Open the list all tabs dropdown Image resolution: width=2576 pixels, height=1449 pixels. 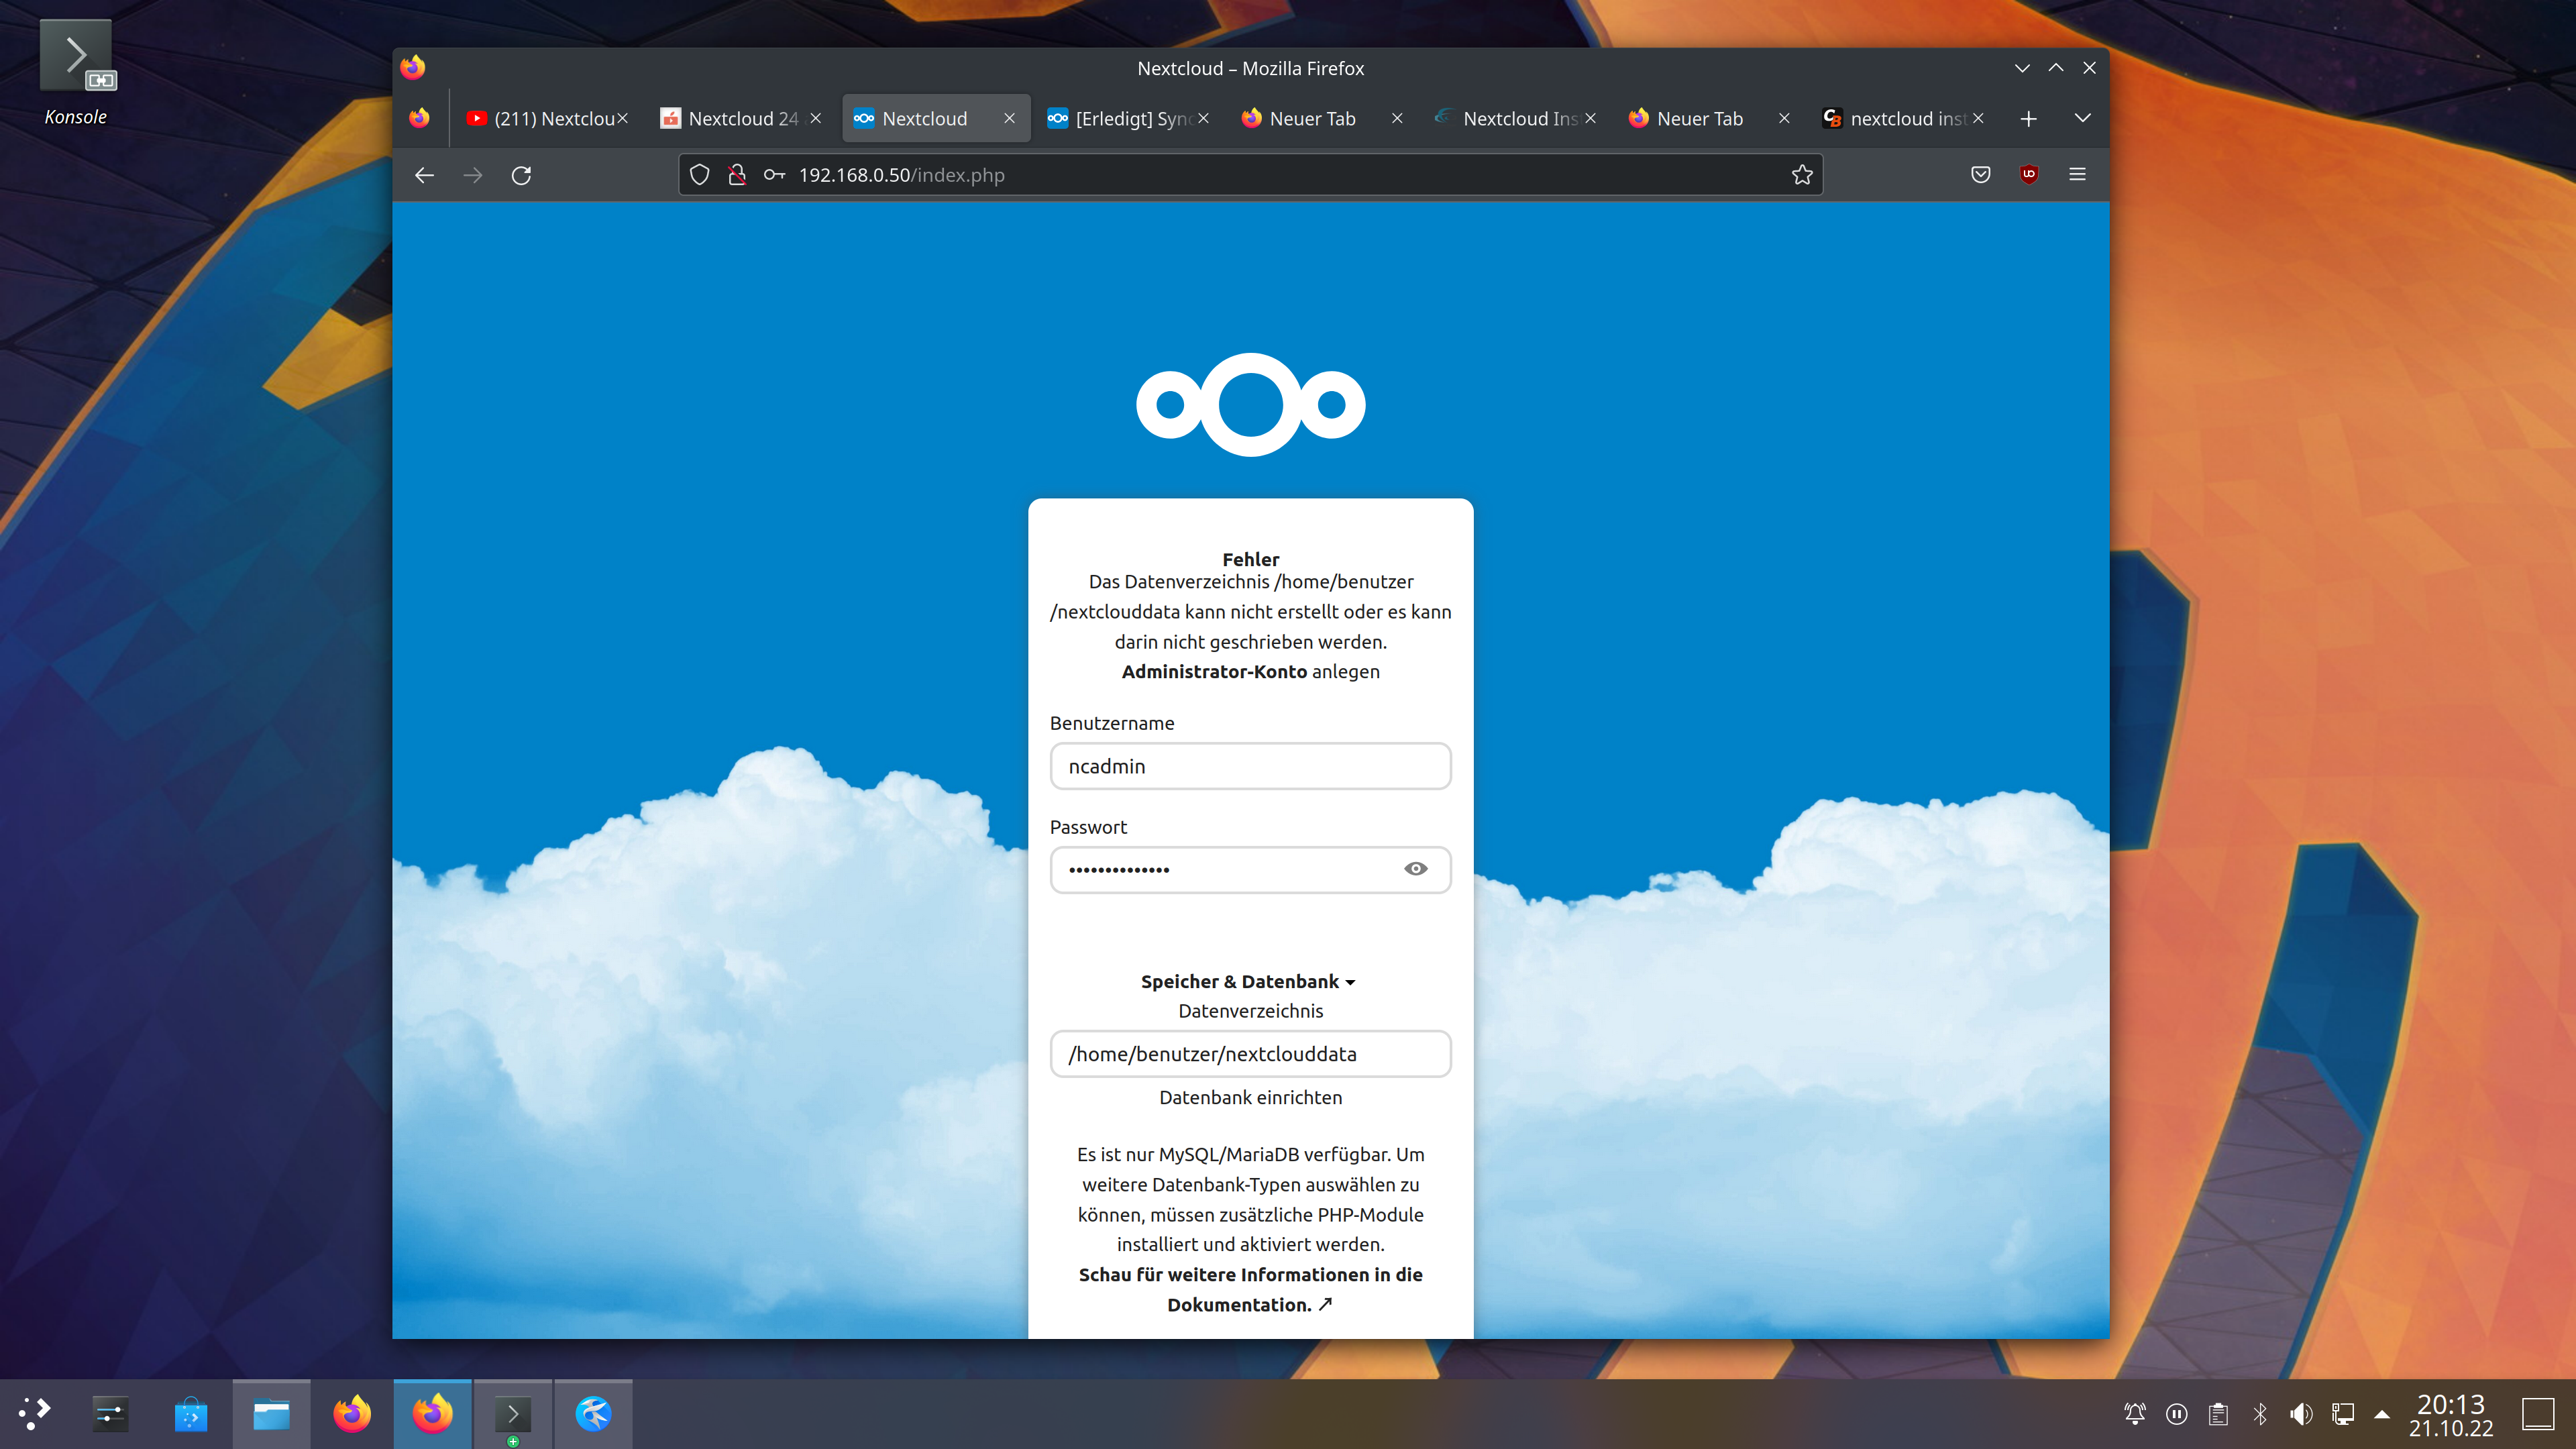pyautogui.click(x=2082, y=118)
